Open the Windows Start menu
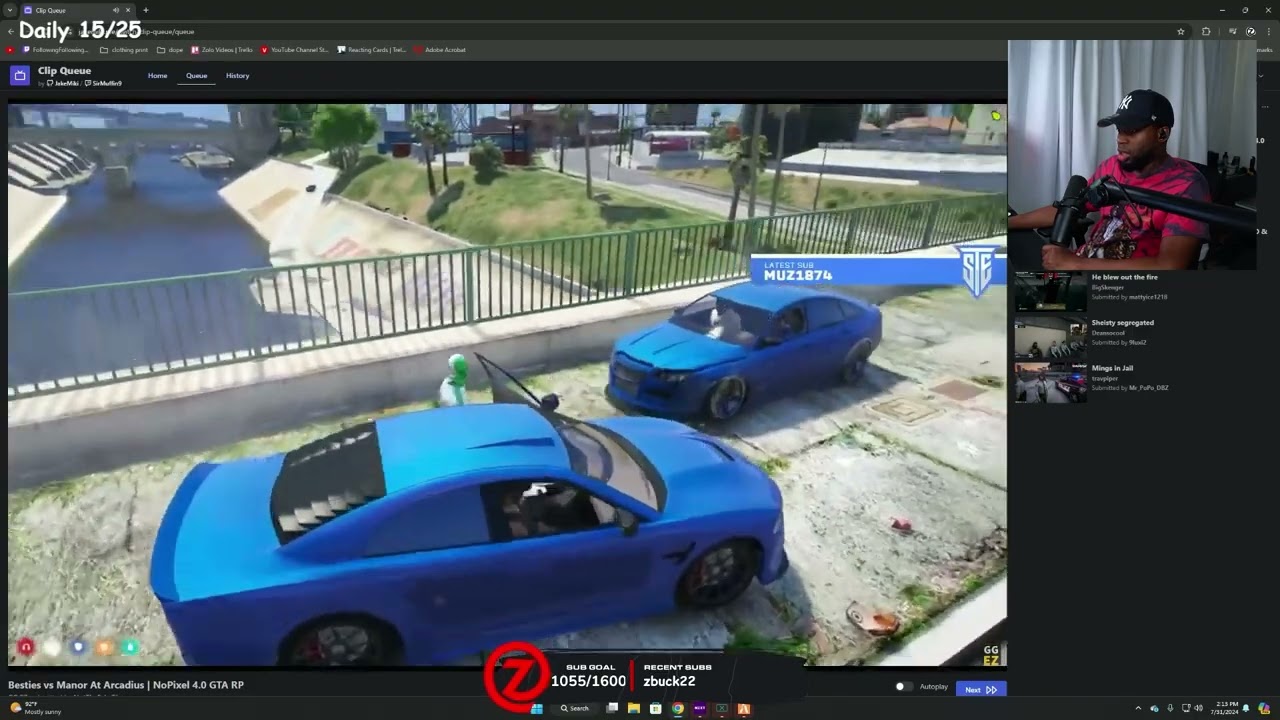 click(537, 708)
